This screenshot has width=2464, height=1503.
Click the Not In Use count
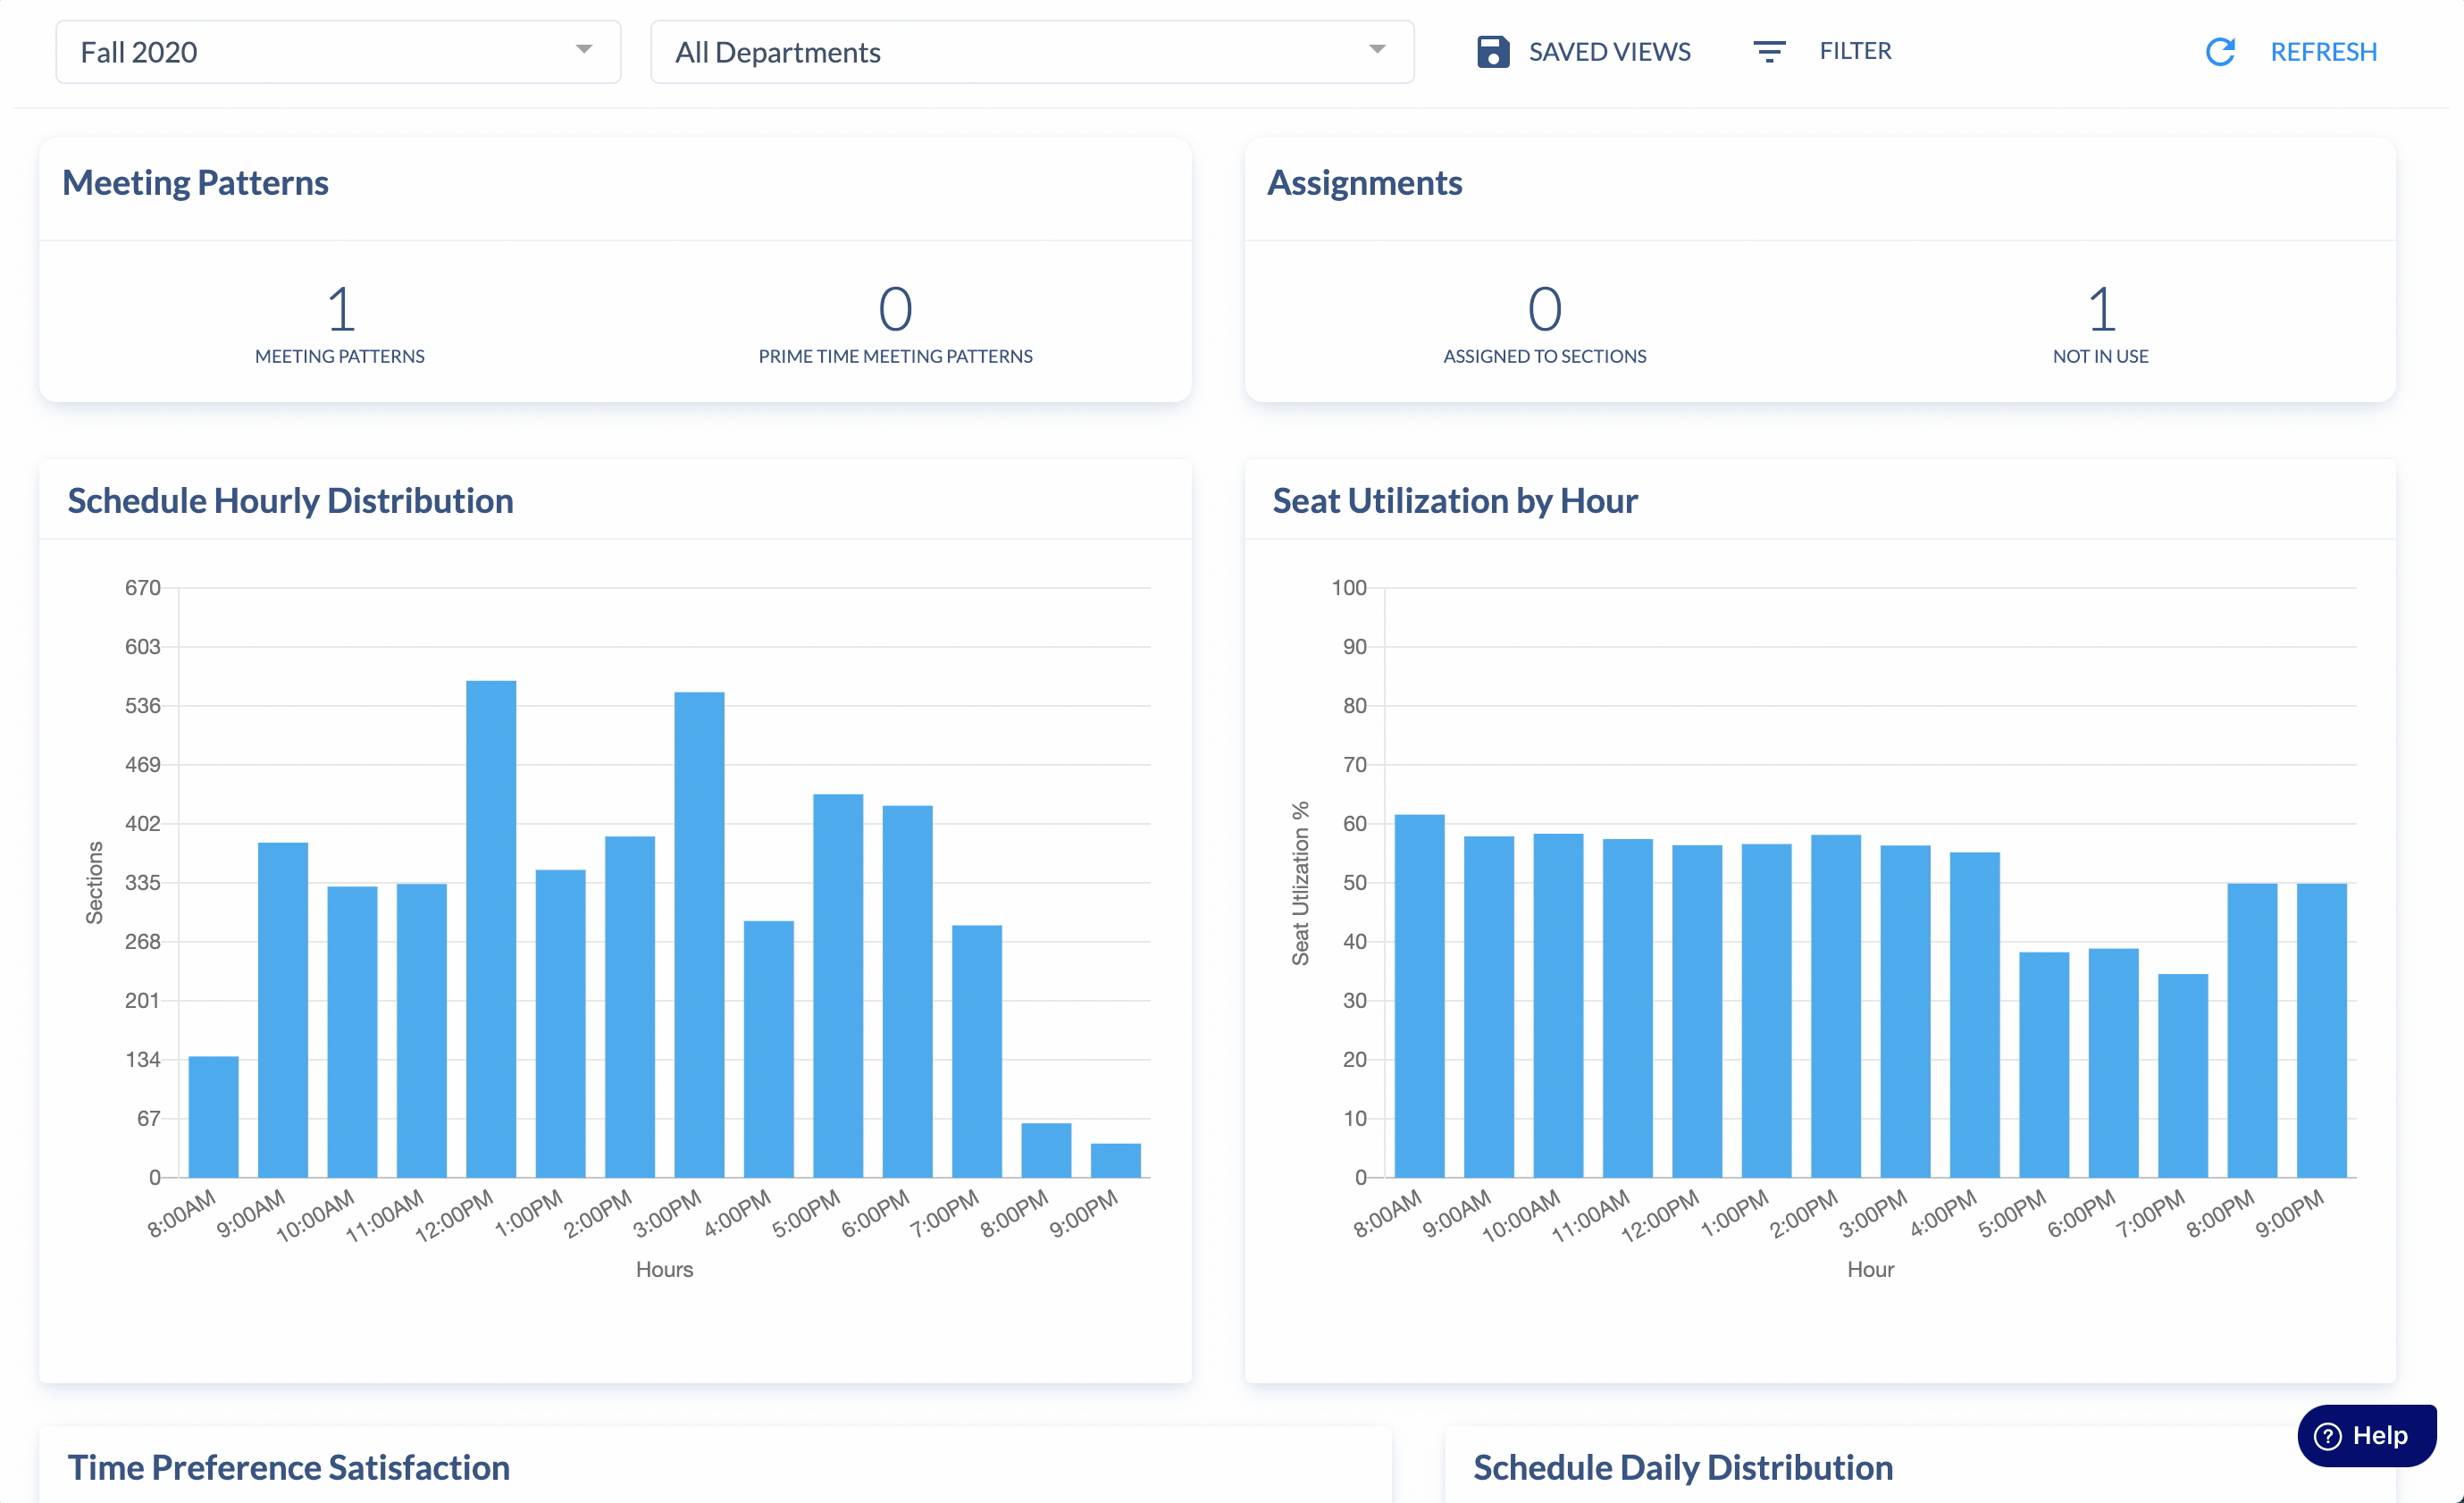pyautogui.click(x=2100, y=309)
